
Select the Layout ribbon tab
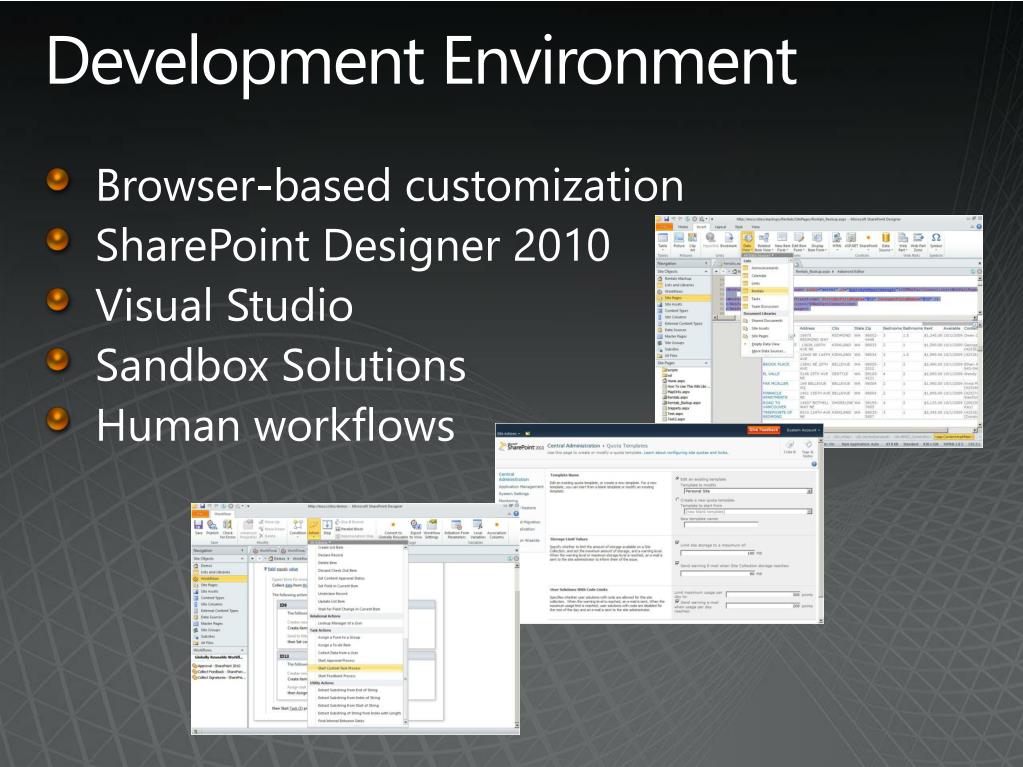coord(720,226)
